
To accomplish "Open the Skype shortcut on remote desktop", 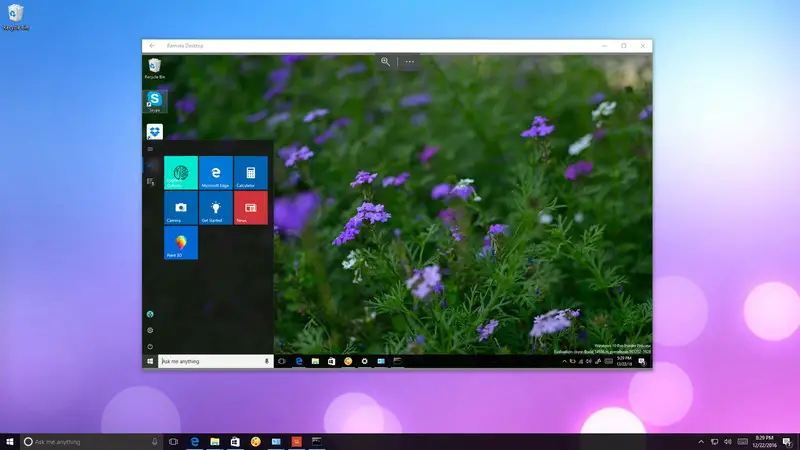I will (x=155, y=101).
